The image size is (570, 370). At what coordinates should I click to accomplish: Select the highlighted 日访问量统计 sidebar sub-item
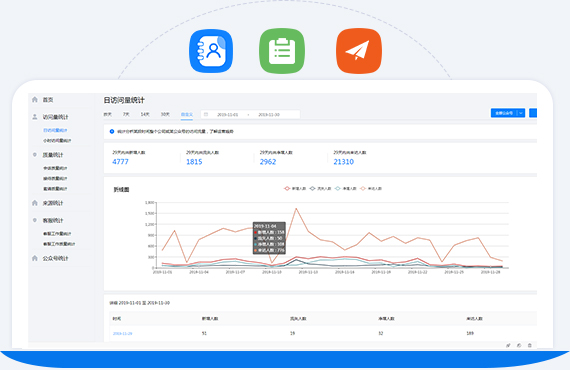(55, 130)
